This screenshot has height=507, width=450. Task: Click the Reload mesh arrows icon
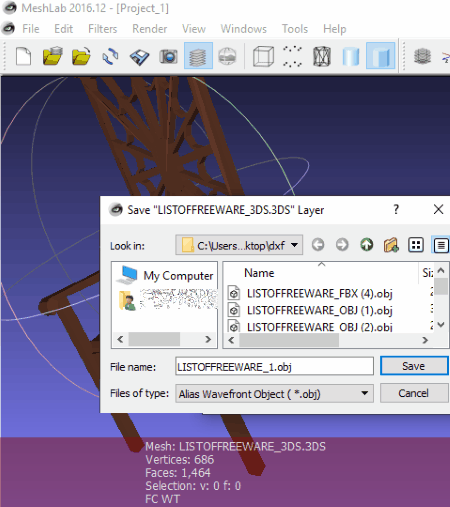click(110, 56)
